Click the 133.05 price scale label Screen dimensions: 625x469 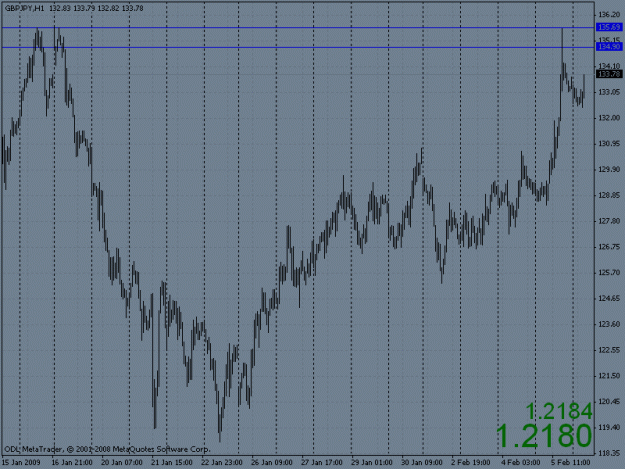[609, 92]
